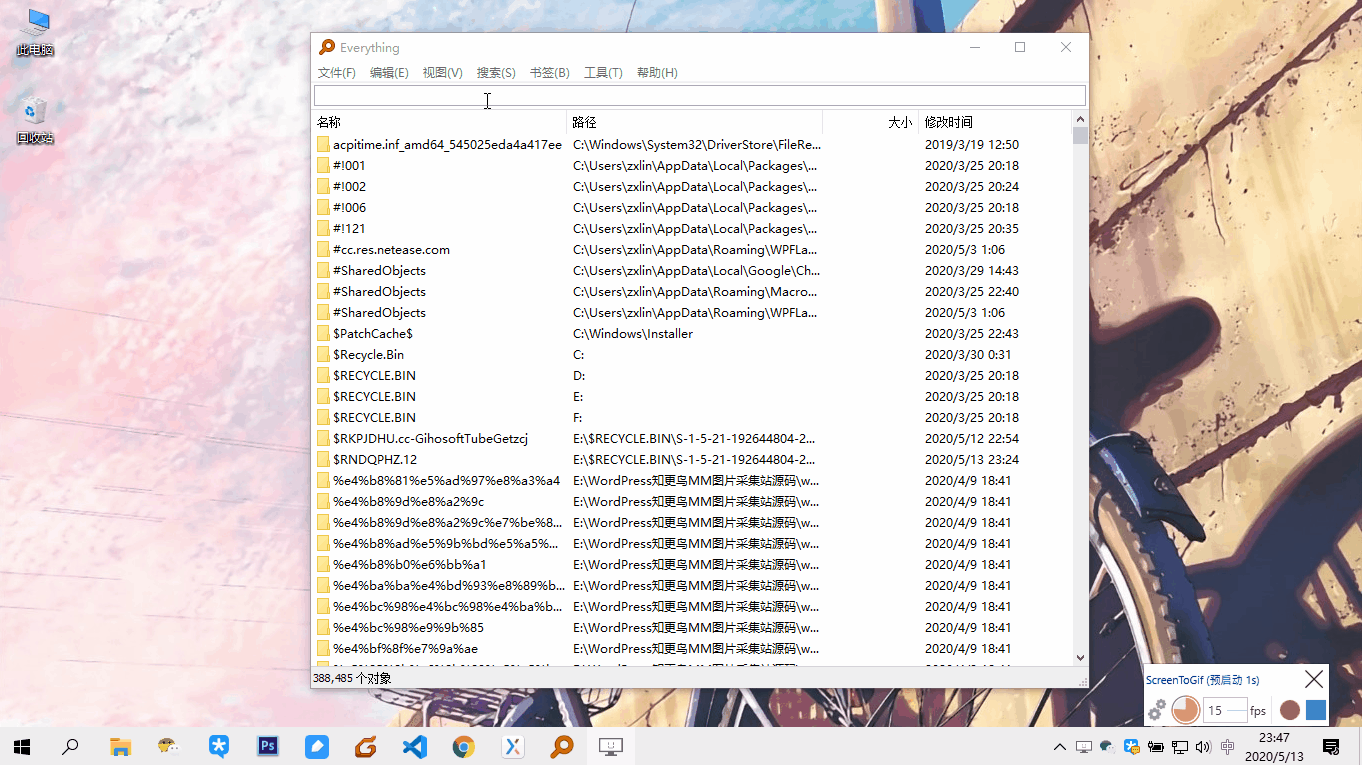1362x765 pixels.
Task: Click the battery icon in system tray
Action: point(1155,746)
